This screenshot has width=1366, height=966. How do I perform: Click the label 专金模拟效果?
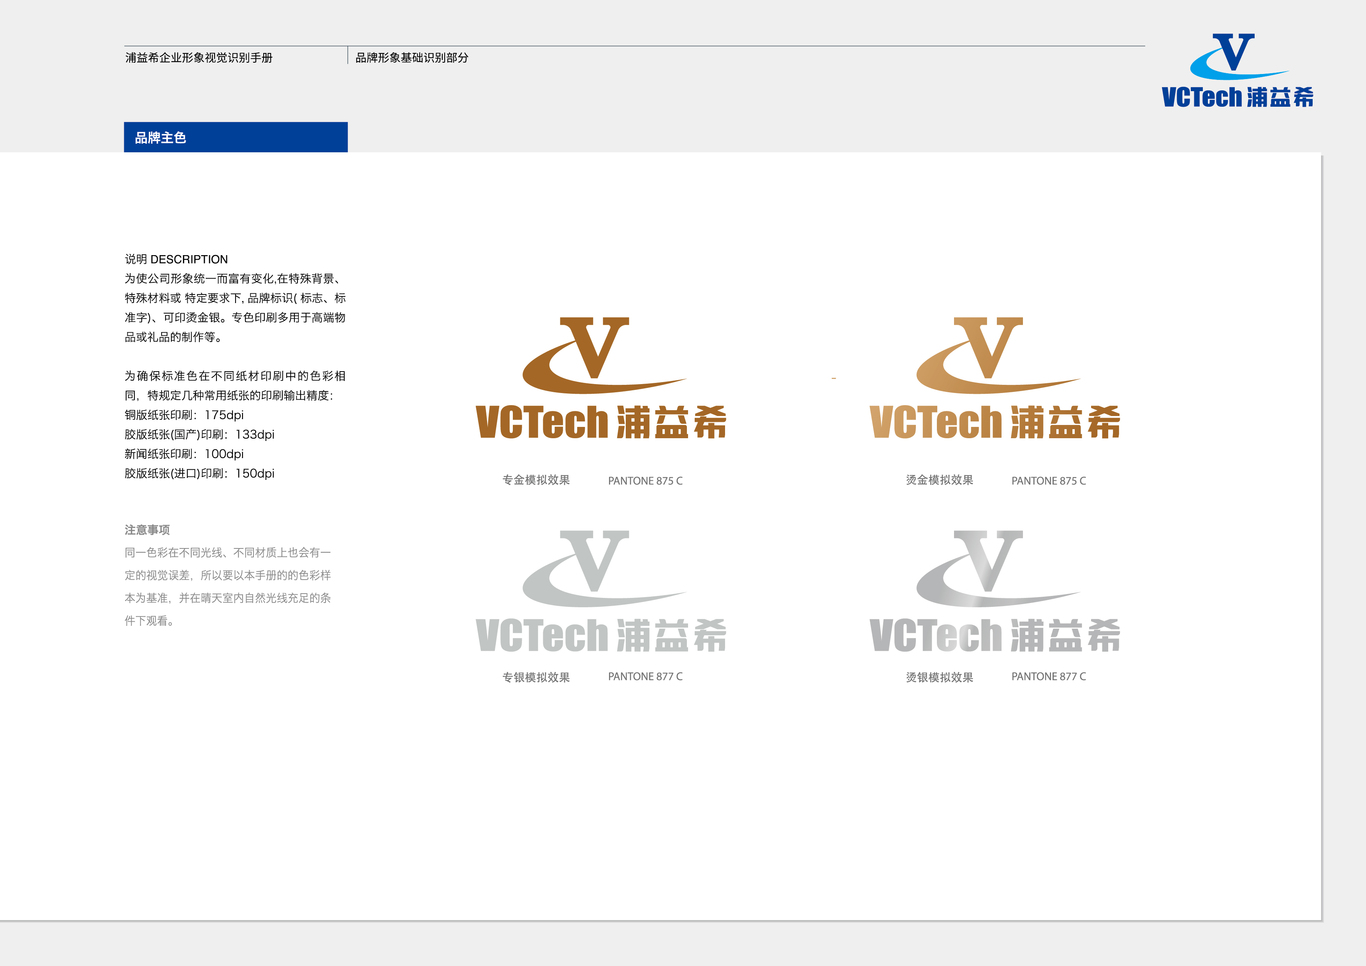coord(536,480)
